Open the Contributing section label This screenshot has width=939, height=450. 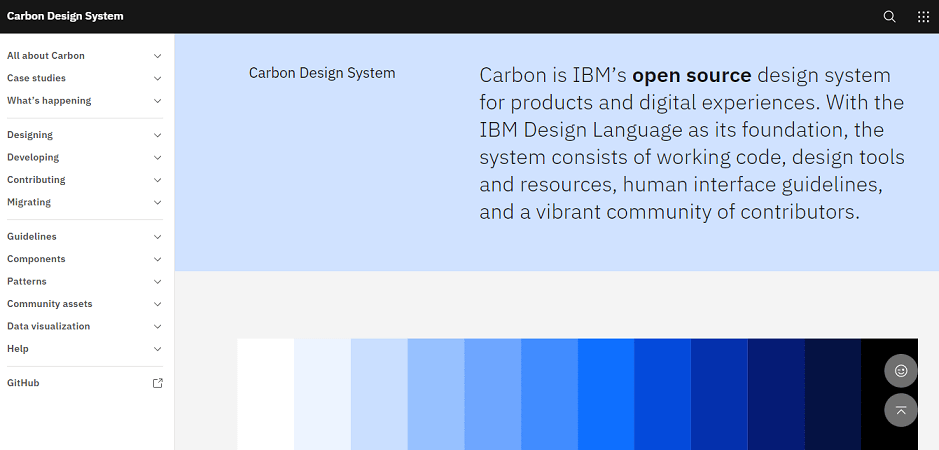[36, 180]
